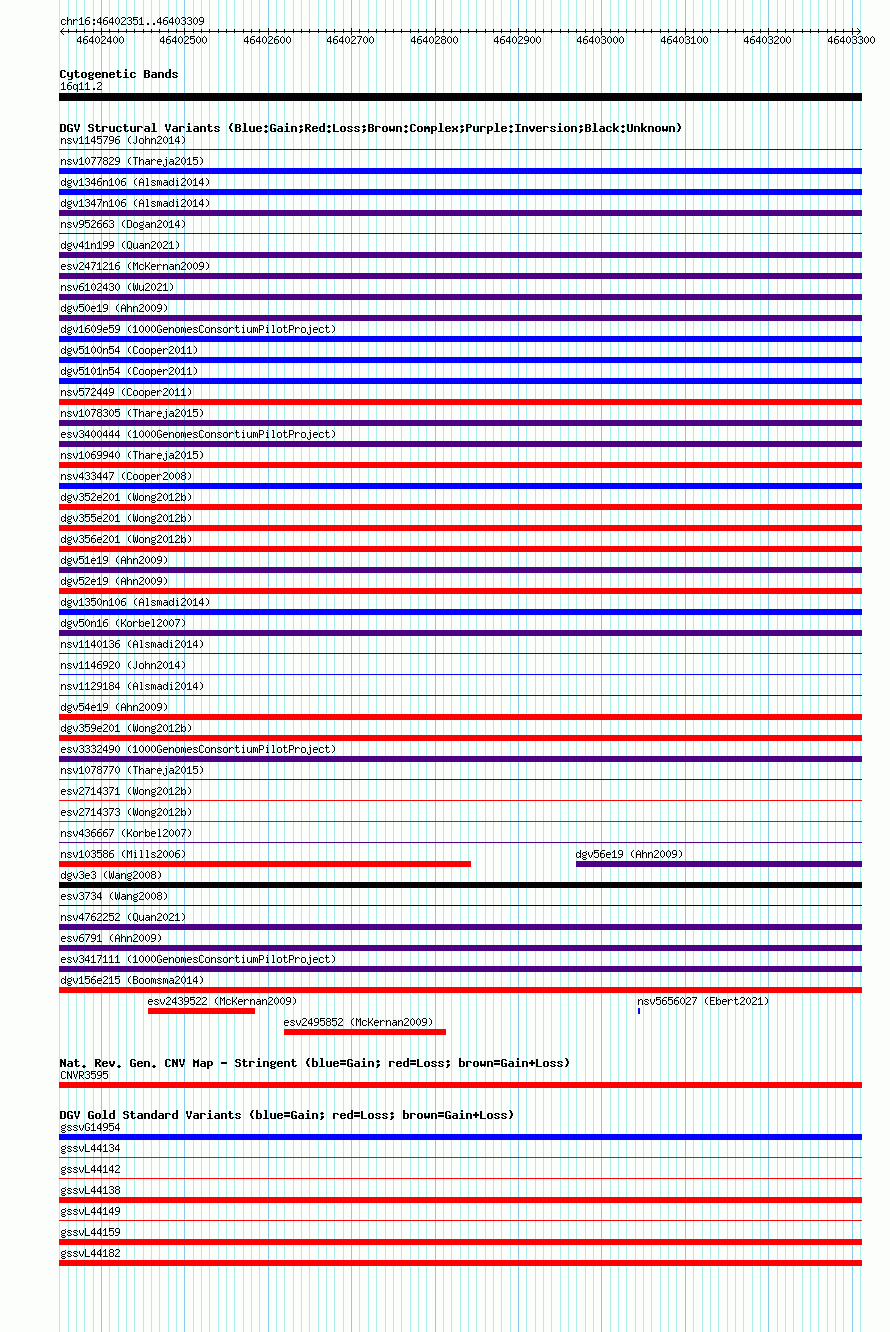This screenshot has height=1332, width=890.
Task: Open the dgv1346n106 (Alsmadi2014) variant
Action: 135,183
